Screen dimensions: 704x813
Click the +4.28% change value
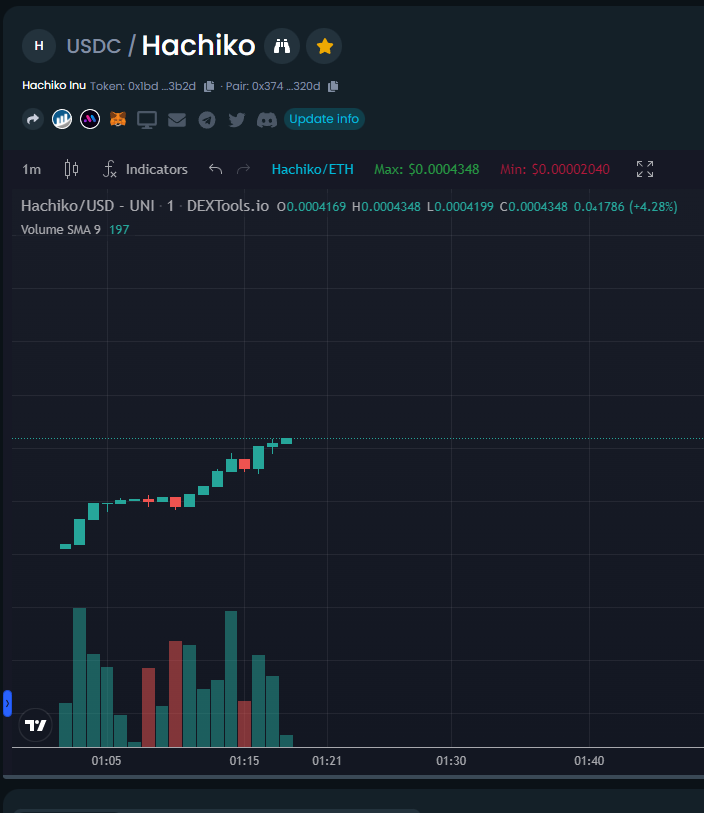pyautogui.click(x=653, y=207)
